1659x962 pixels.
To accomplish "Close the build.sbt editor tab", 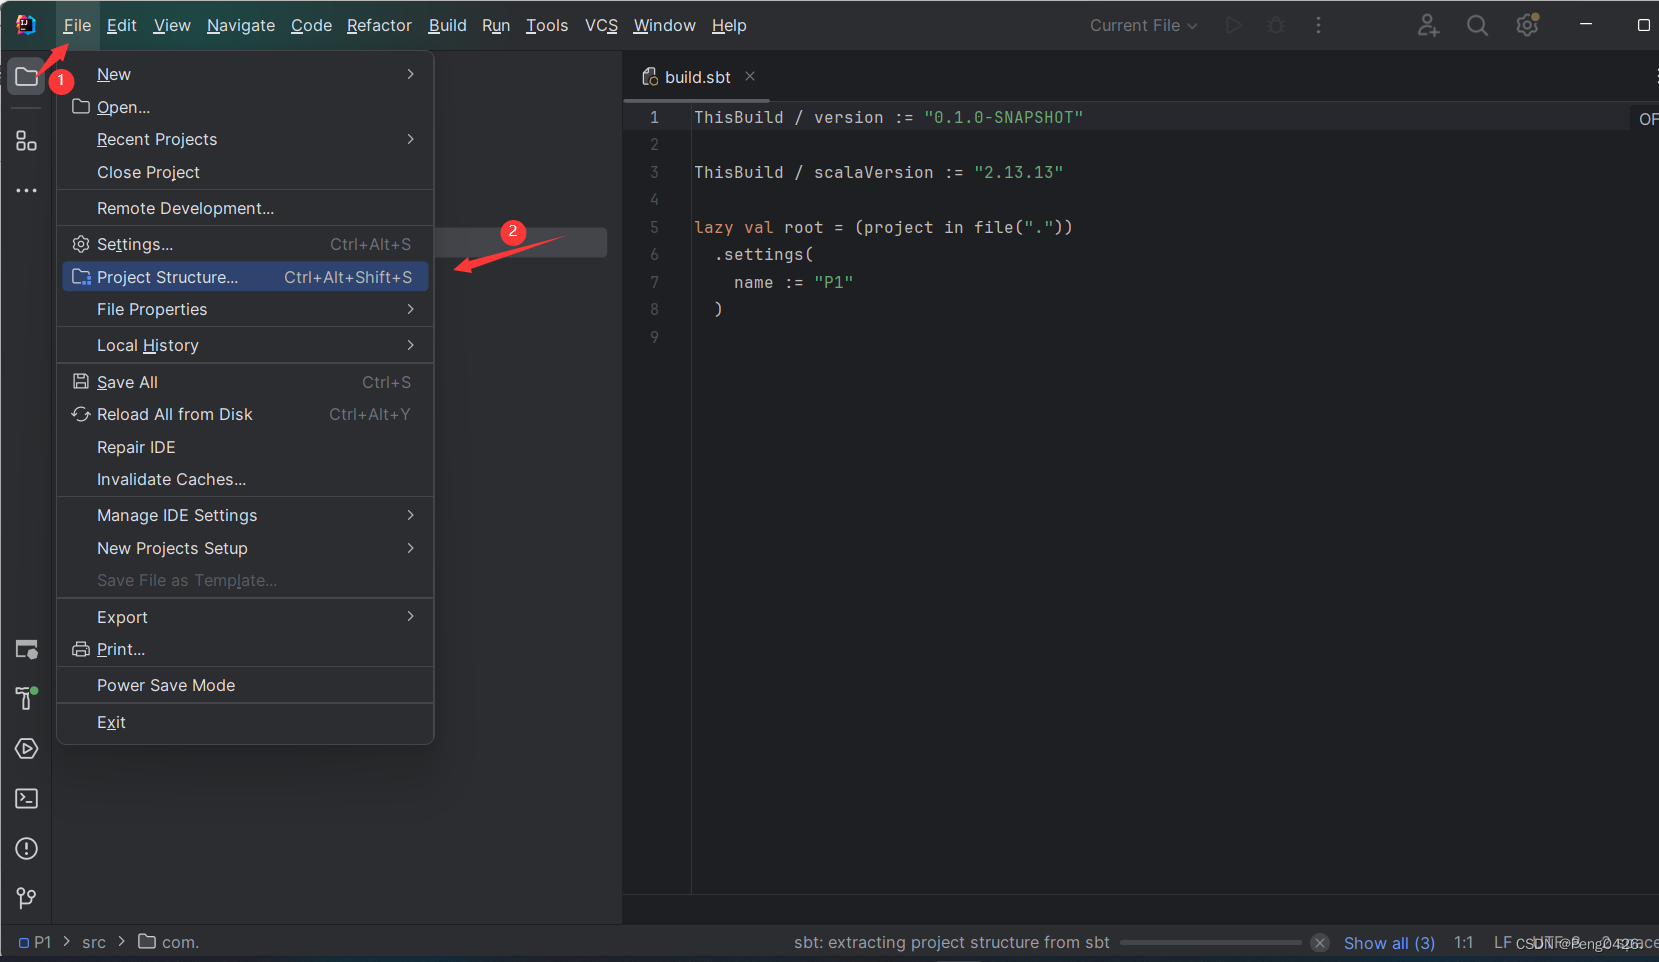I will tap(750, 76).
